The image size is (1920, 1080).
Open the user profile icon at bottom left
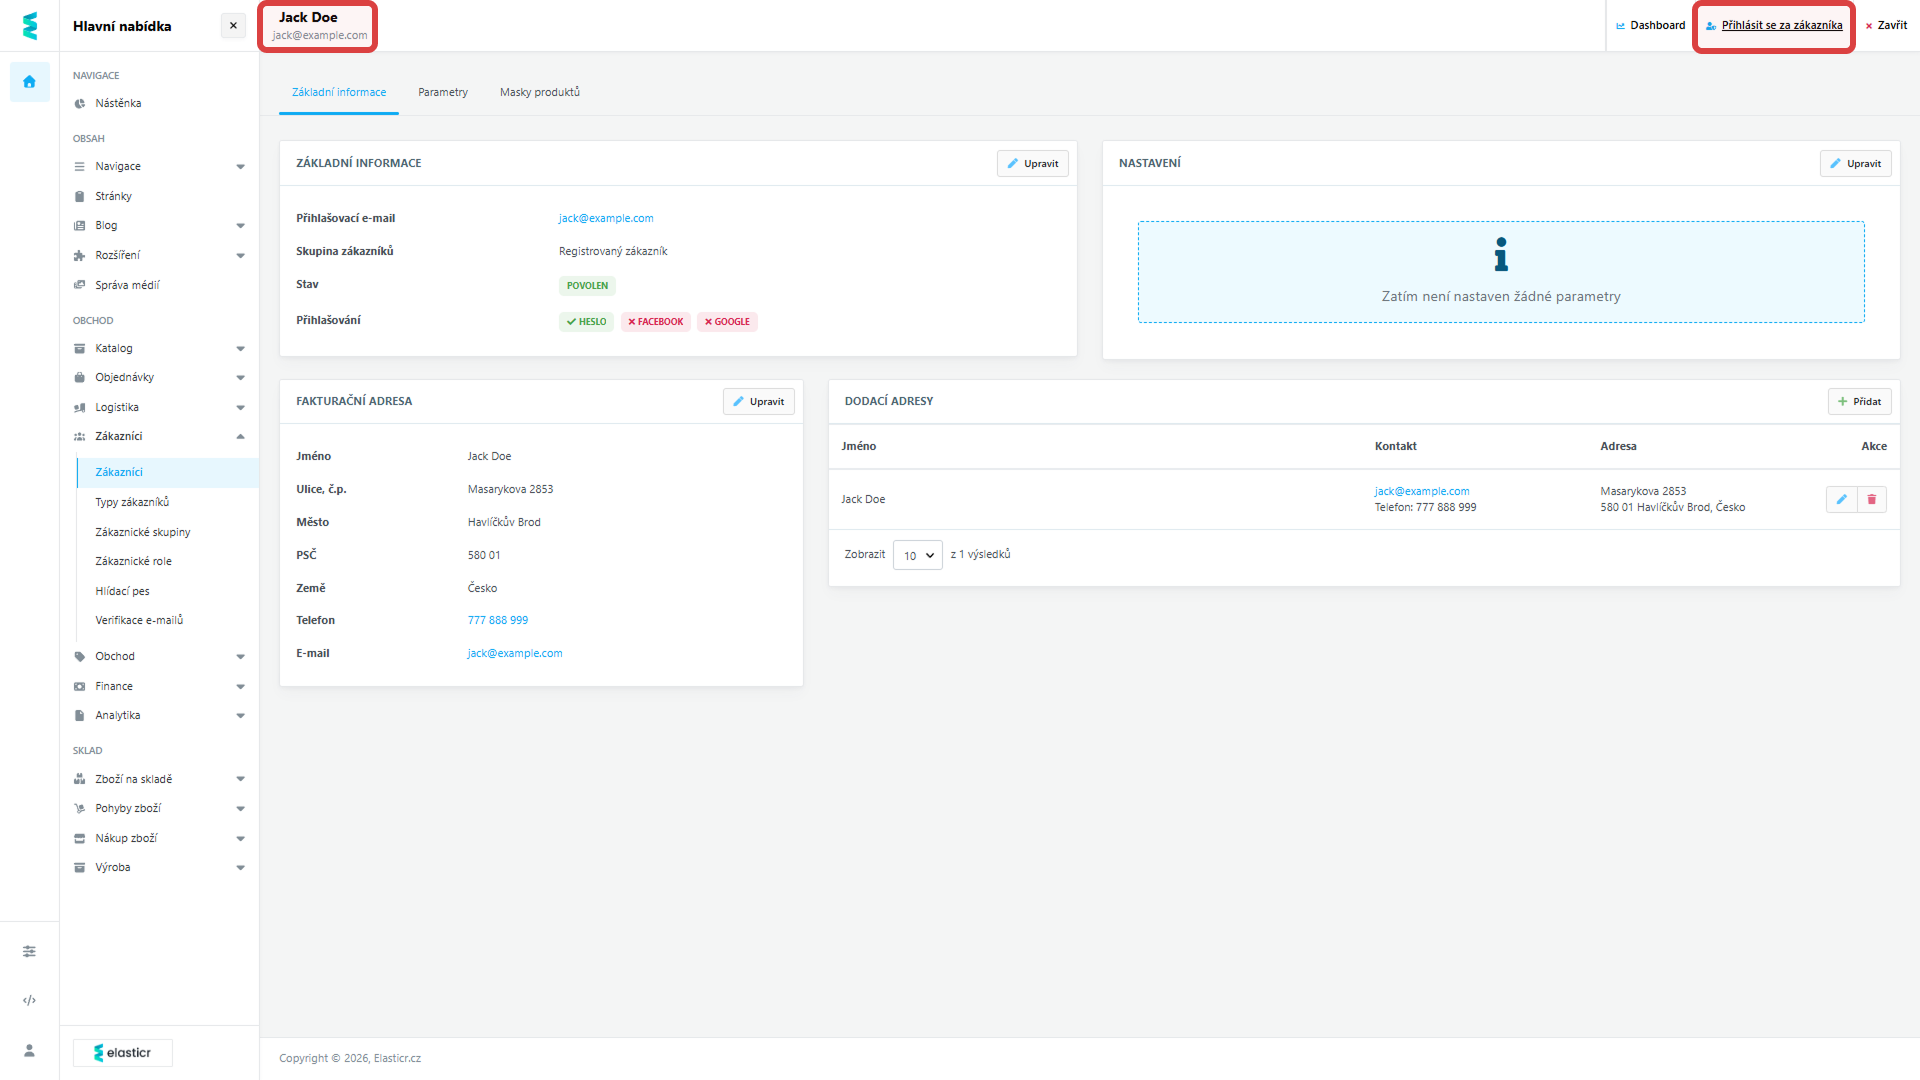coord(29,1050)
